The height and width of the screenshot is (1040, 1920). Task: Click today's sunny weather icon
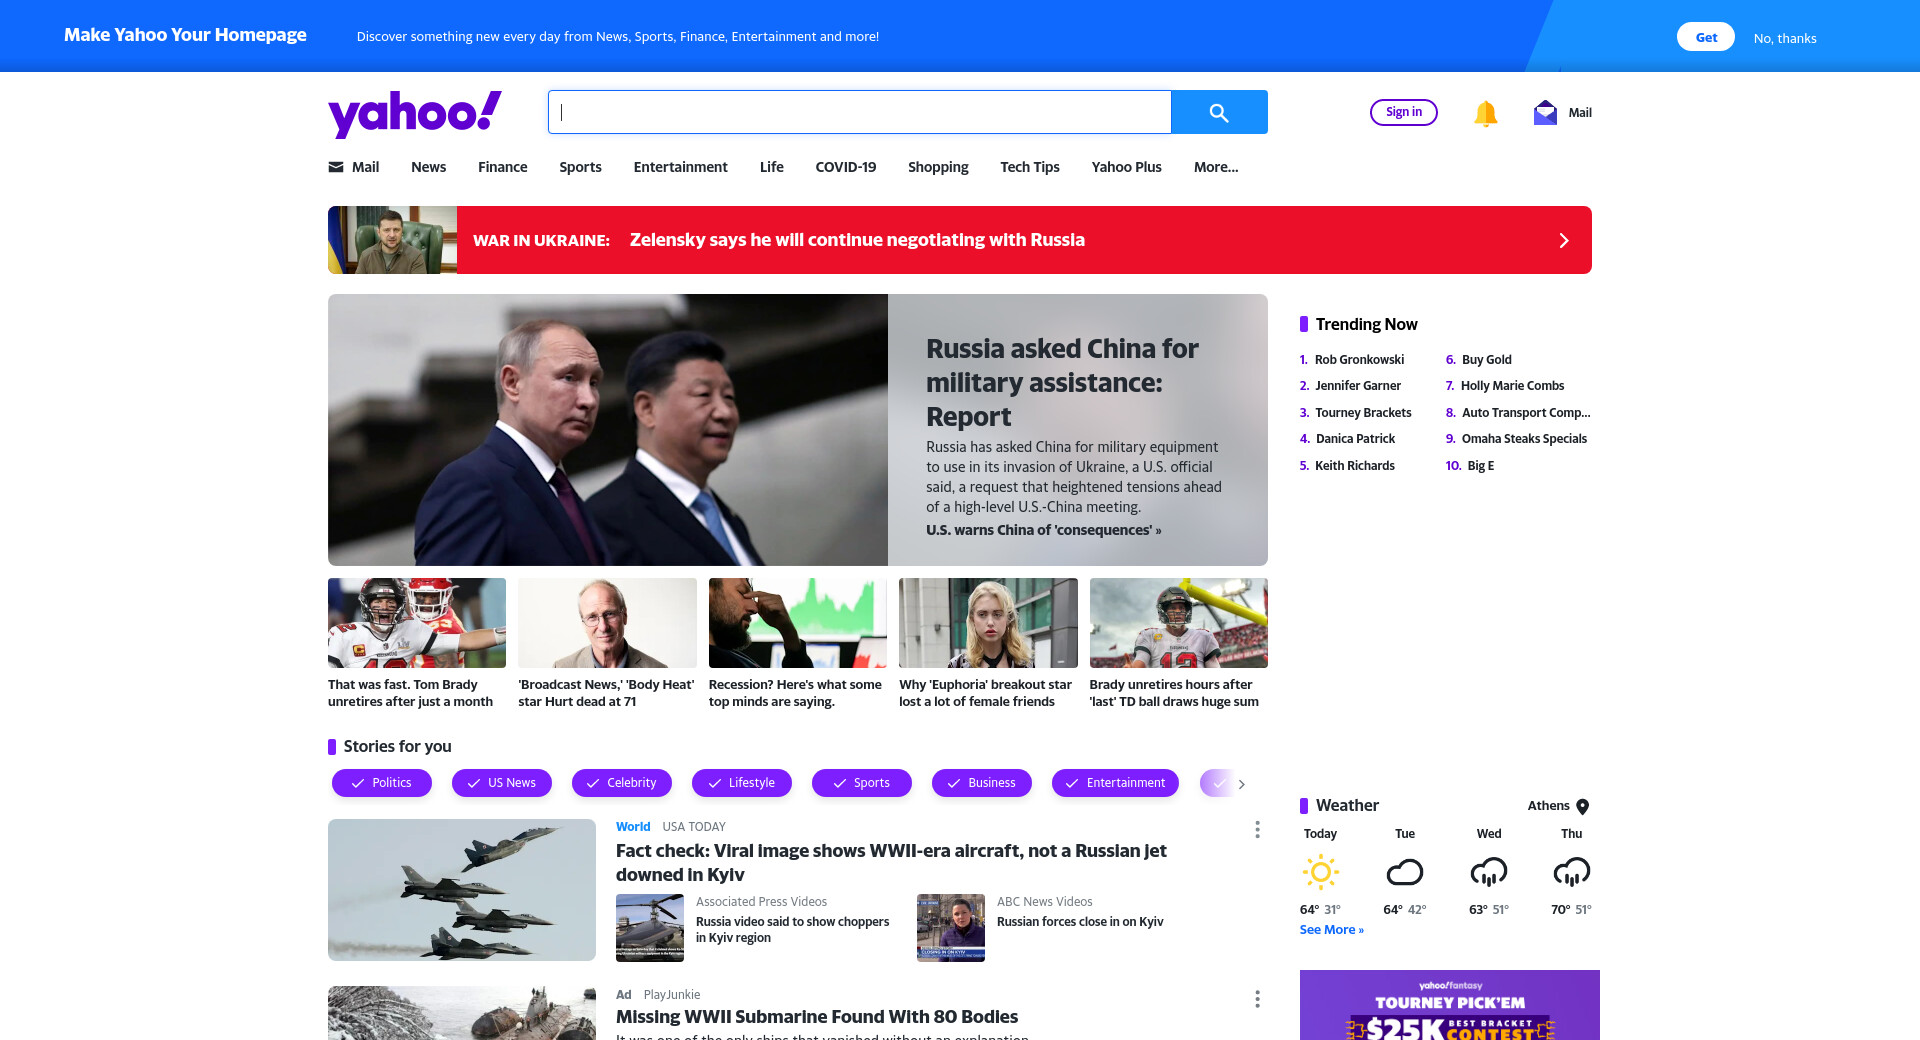click(1320, 872)
